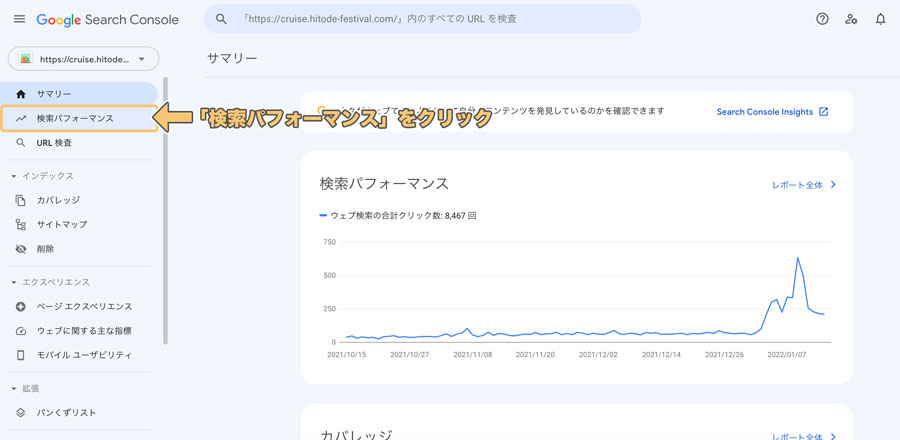Open the notifications bell
This screenshot has height=440, width=900.
(880, 19)
